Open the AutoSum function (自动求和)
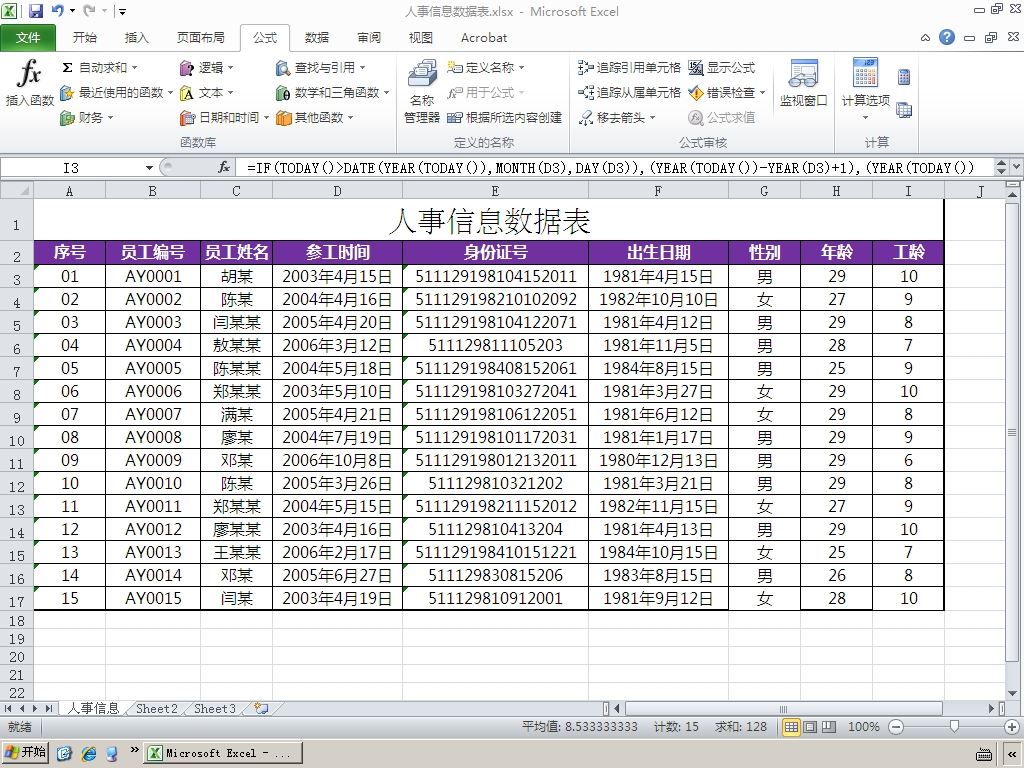 [99, 67]
